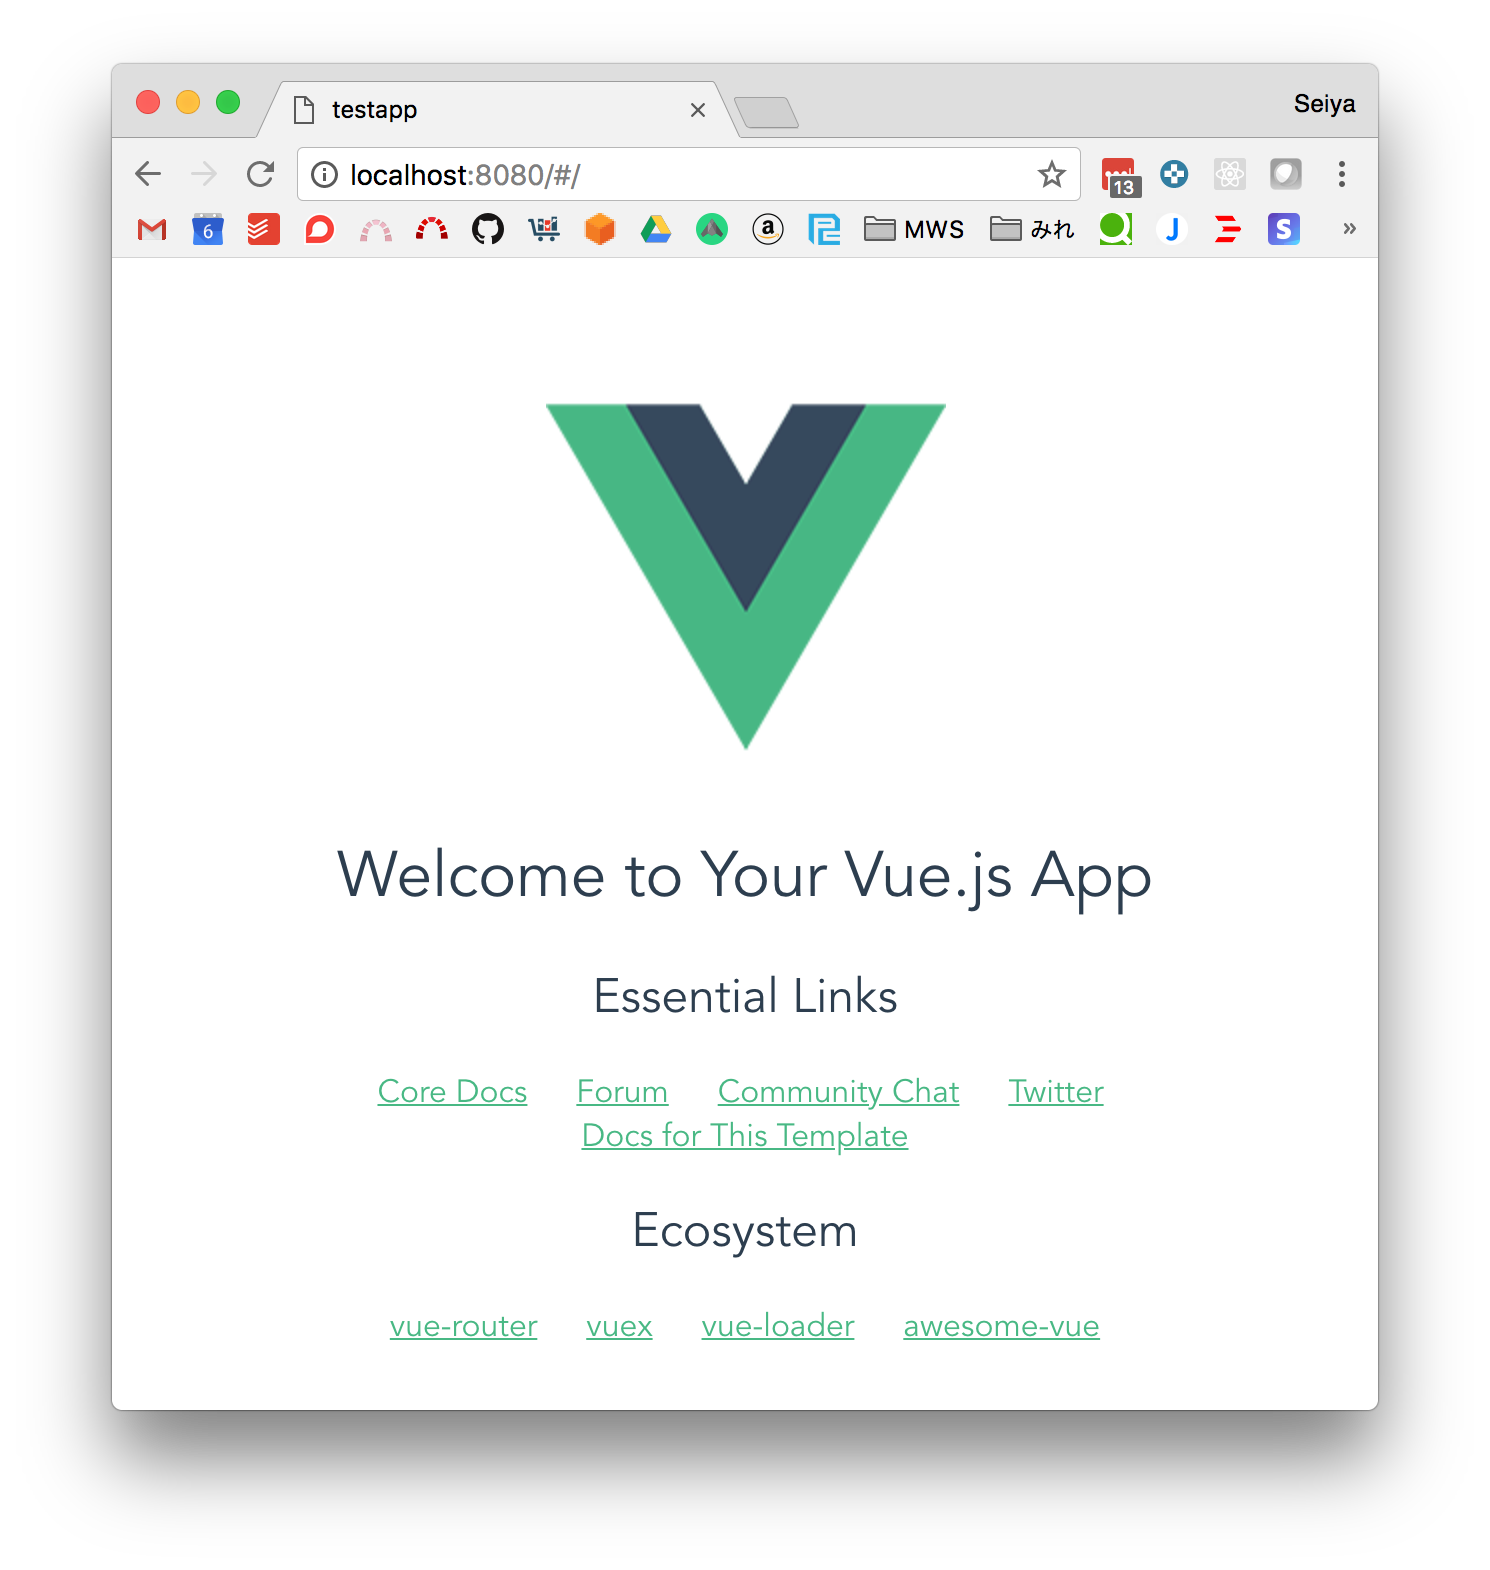Click the red calendar extension with badge 13
Image resolution: width=1490 pixels, height=1570 pixels.
(1120, 176)
